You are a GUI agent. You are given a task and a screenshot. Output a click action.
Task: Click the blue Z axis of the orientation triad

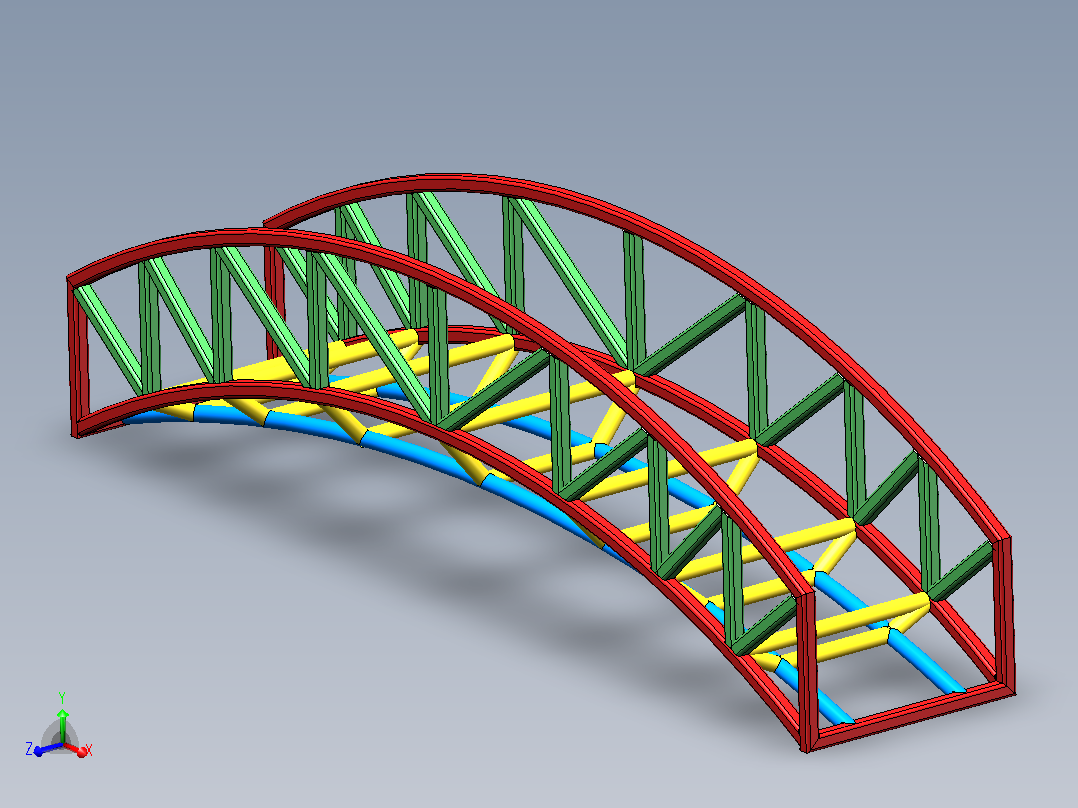coord(48,749)
